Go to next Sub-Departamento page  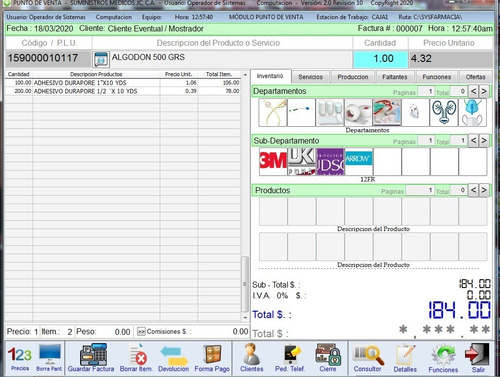pyautogui.click(x=484, y=141)
